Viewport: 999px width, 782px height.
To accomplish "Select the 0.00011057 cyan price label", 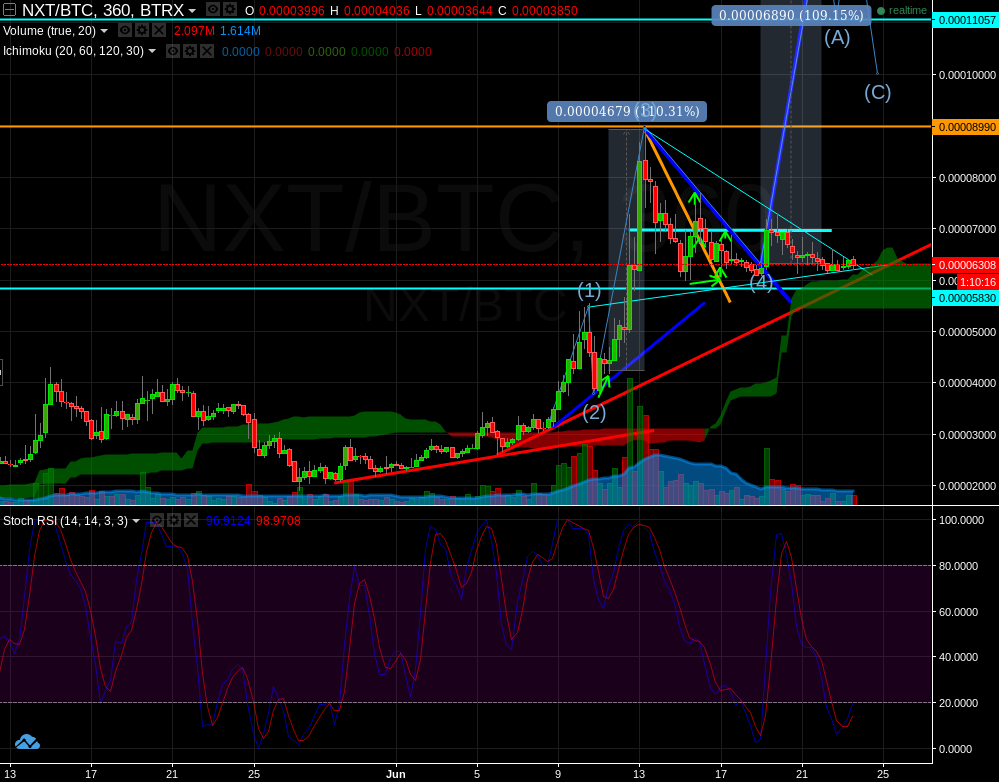I will (965, 20).
